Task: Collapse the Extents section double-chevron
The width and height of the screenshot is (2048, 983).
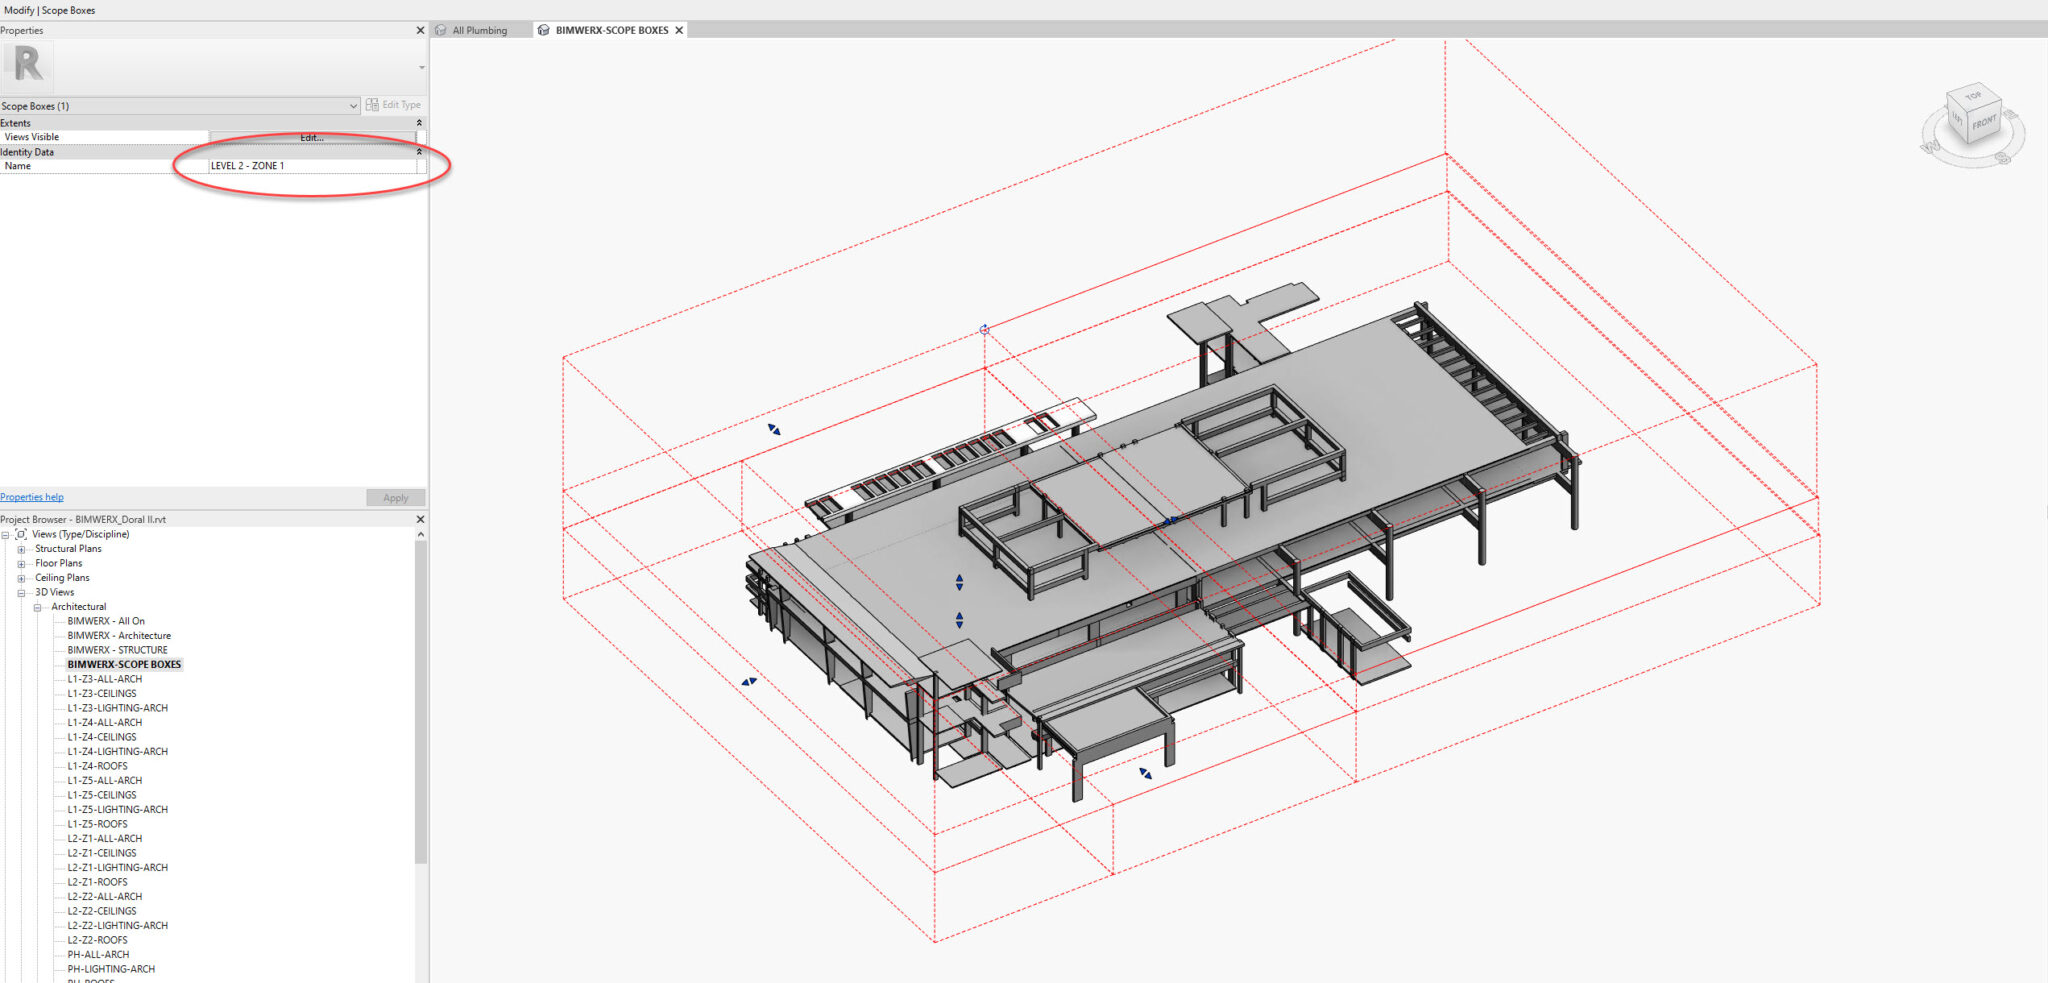Action: click(419, 122)
